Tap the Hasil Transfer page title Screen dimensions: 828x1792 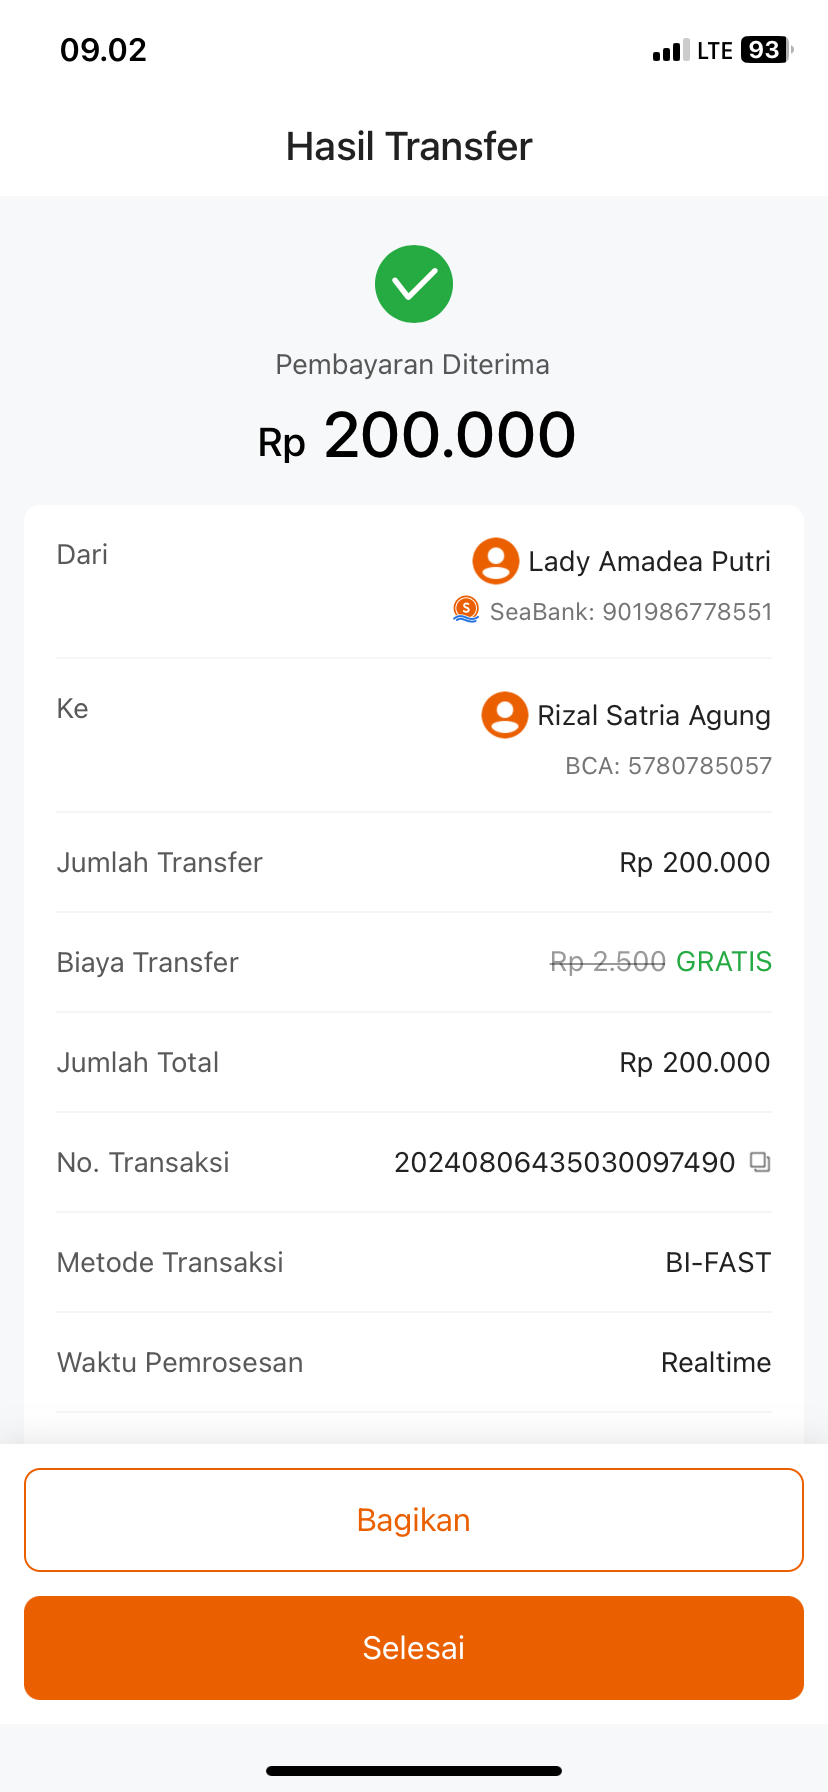coord(409,147)
